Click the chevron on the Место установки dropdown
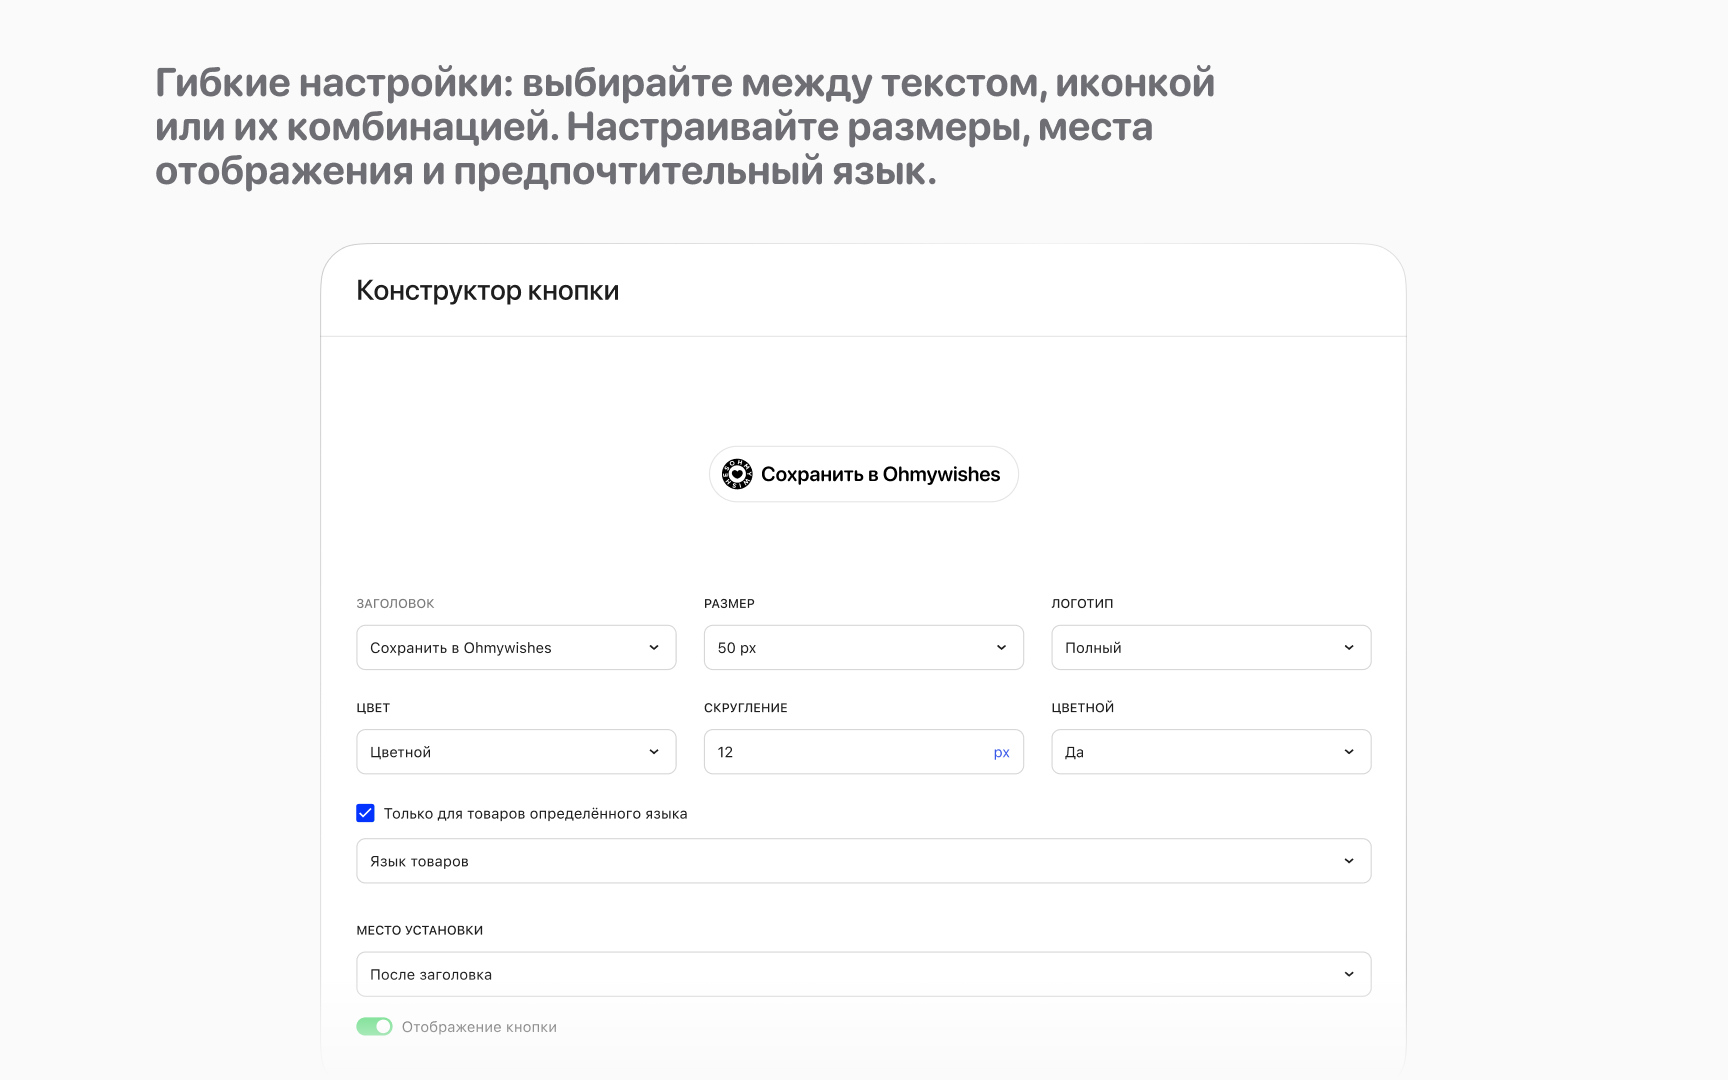 [x=1351, y=973]
